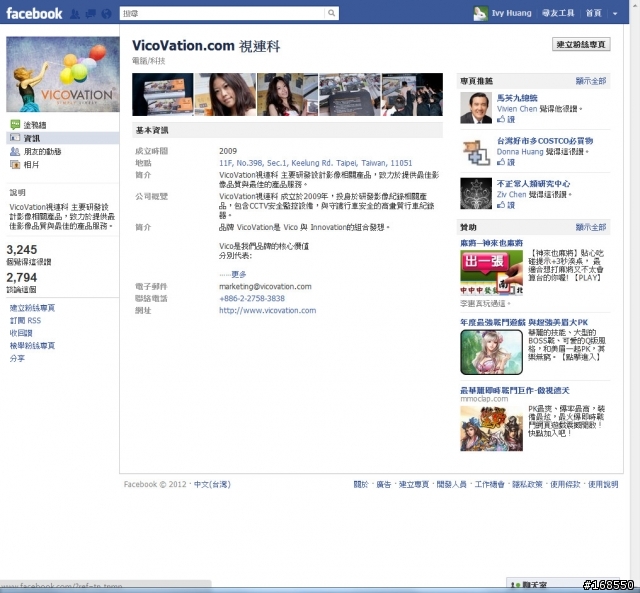Click friend activity people icon in sidebar
640x593 pixels.
(15, 151)
